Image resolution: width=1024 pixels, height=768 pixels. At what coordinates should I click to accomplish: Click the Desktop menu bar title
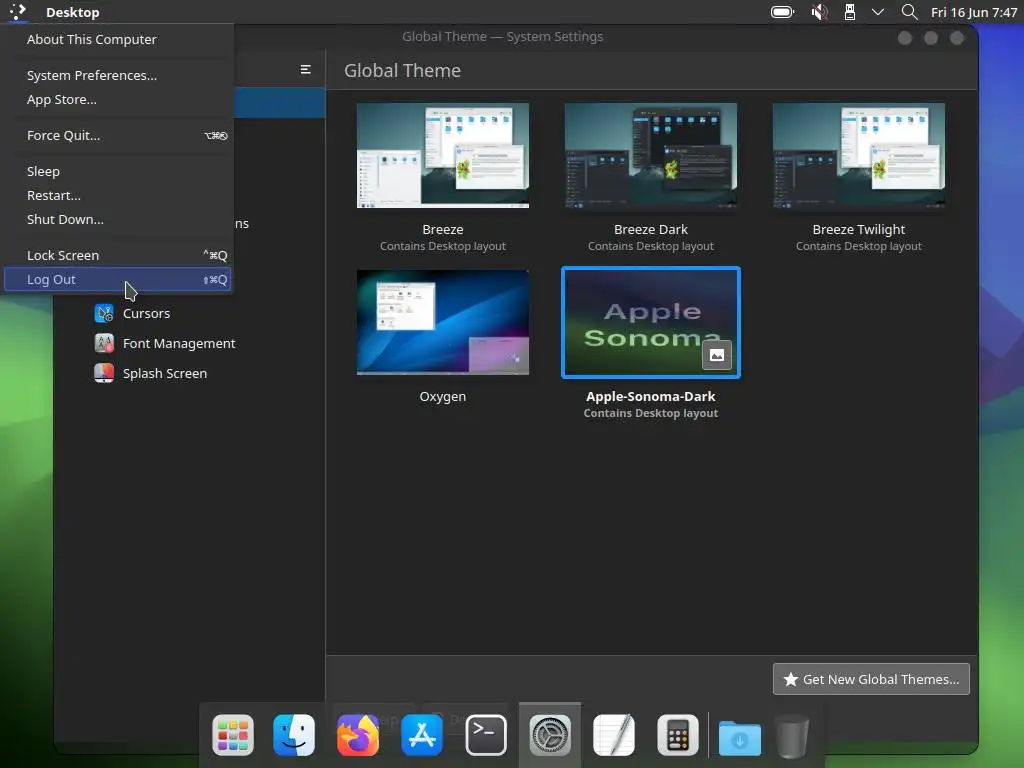pyautogui.click(x=72, y=12)
